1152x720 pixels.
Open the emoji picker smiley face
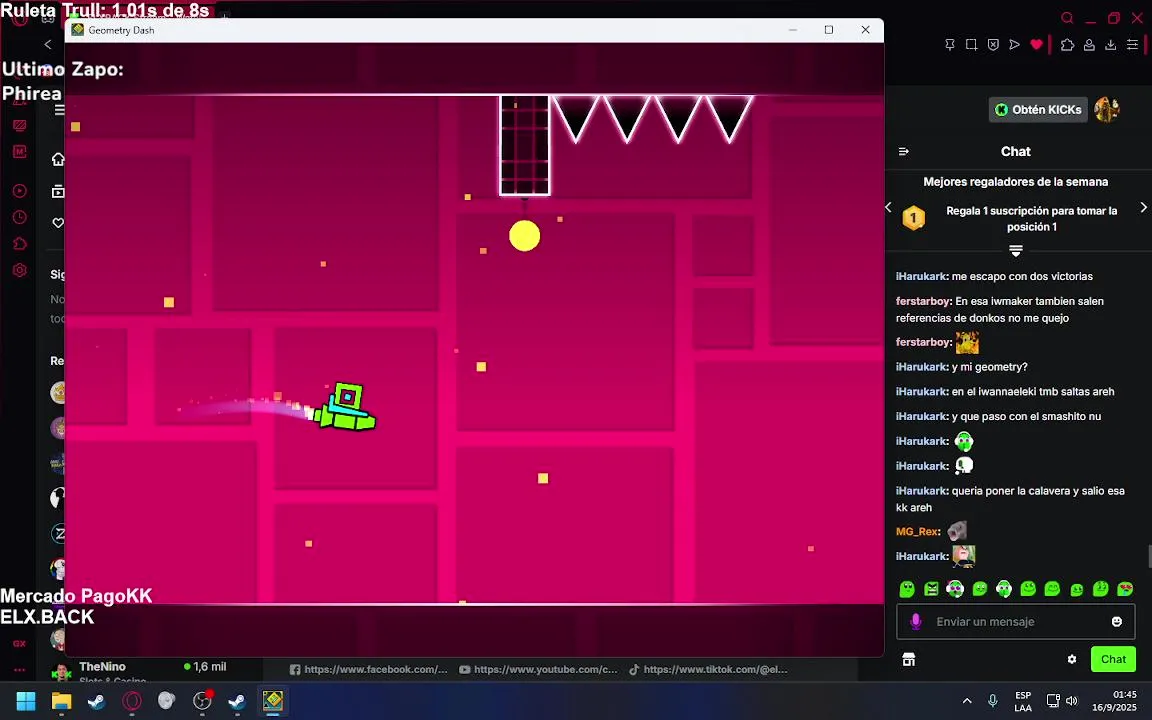1117,622
